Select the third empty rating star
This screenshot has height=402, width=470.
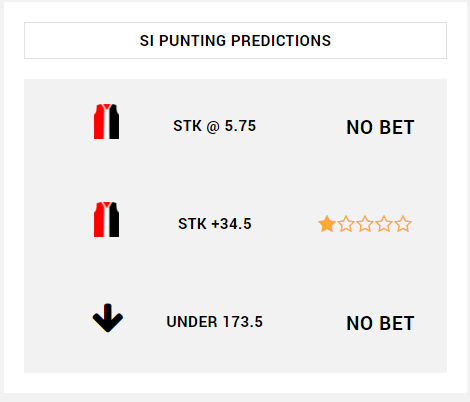(x=365, y=224)
